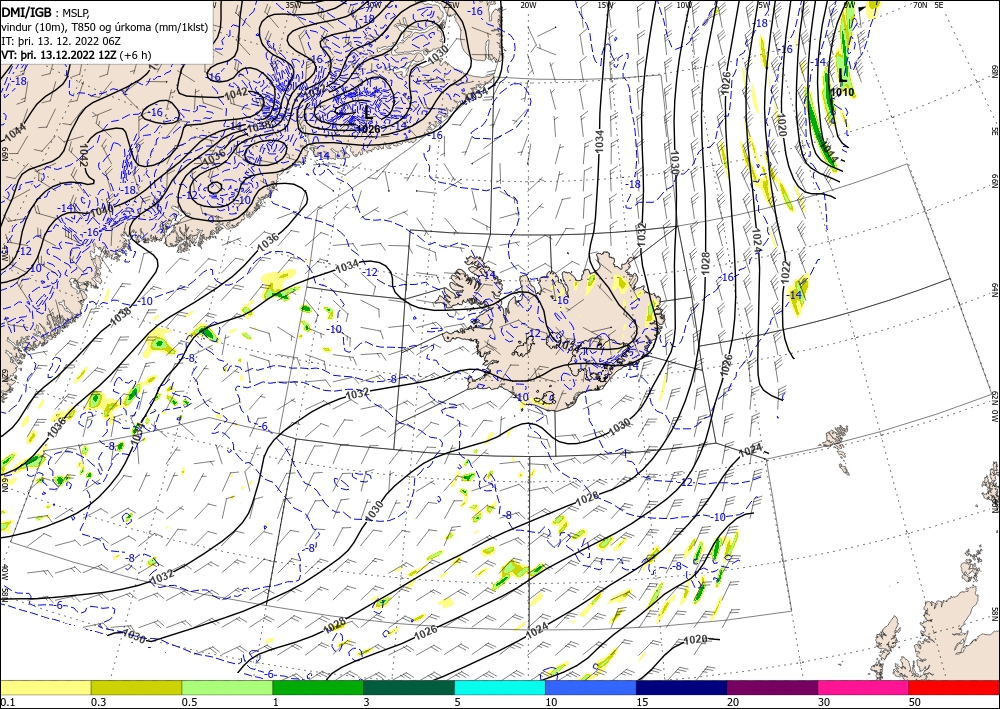Viewport: 1000px width, 709px height.
Task: Click the 10W longitude label at top
Action: pyautogui.click(x=684, y=5)
